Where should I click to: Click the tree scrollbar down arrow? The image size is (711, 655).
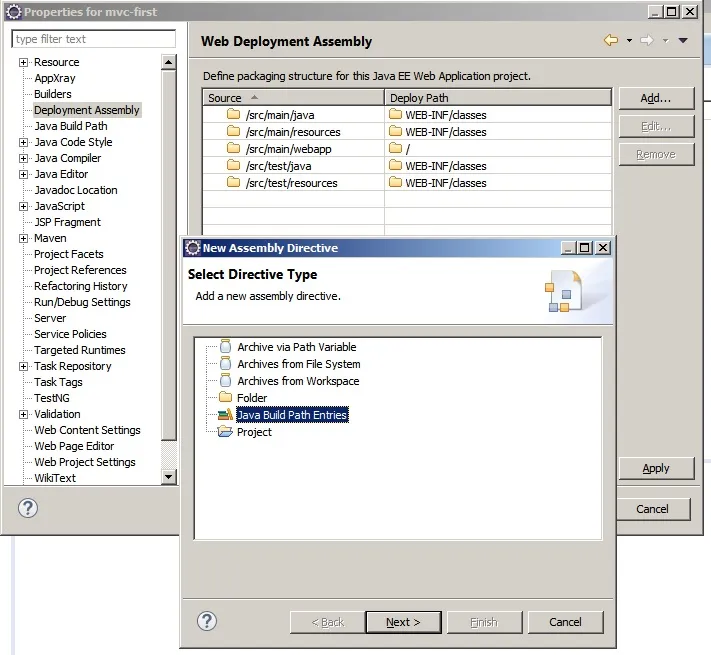click(x=169, y=476)
